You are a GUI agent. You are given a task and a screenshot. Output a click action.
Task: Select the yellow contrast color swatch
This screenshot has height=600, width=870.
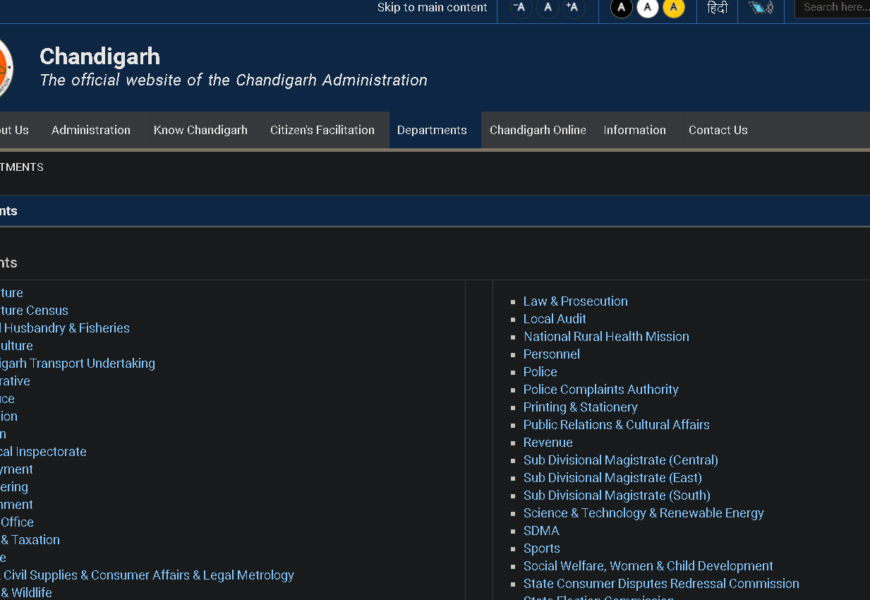coord(674,8)
